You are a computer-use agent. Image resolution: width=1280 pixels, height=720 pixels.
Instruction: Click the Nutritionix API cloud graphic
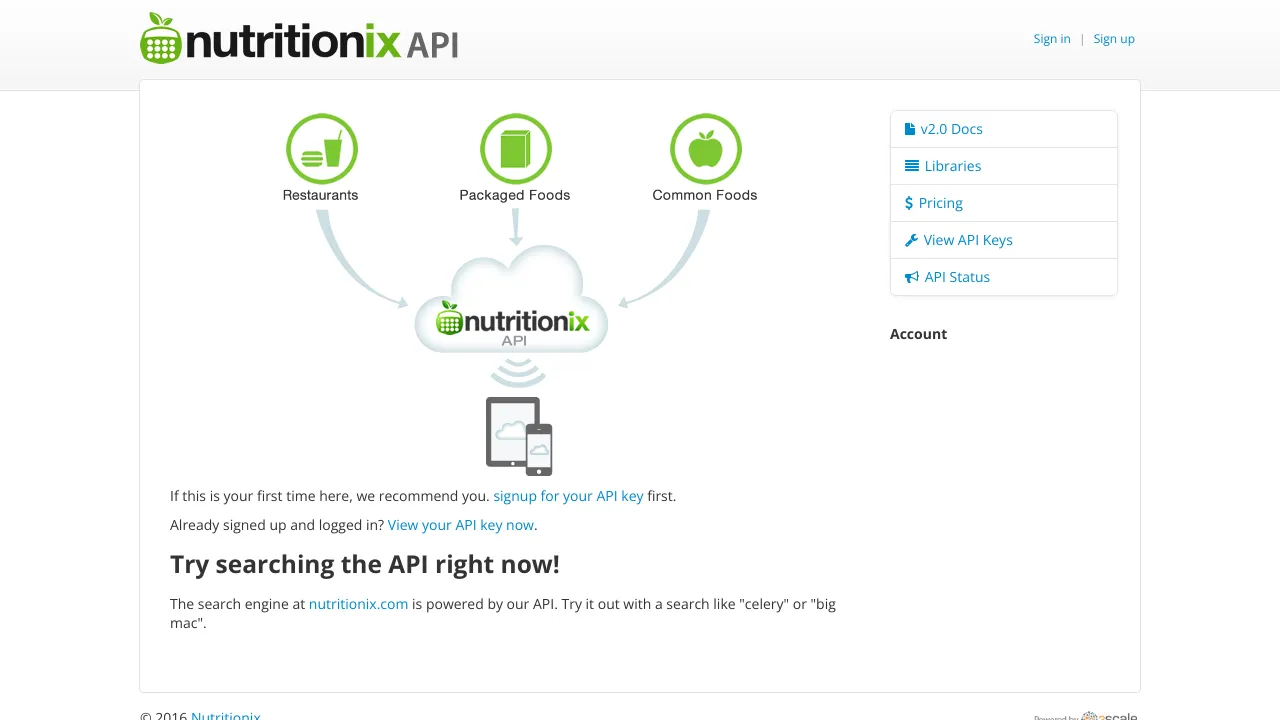pyautogui.click(x=512, y=300)
